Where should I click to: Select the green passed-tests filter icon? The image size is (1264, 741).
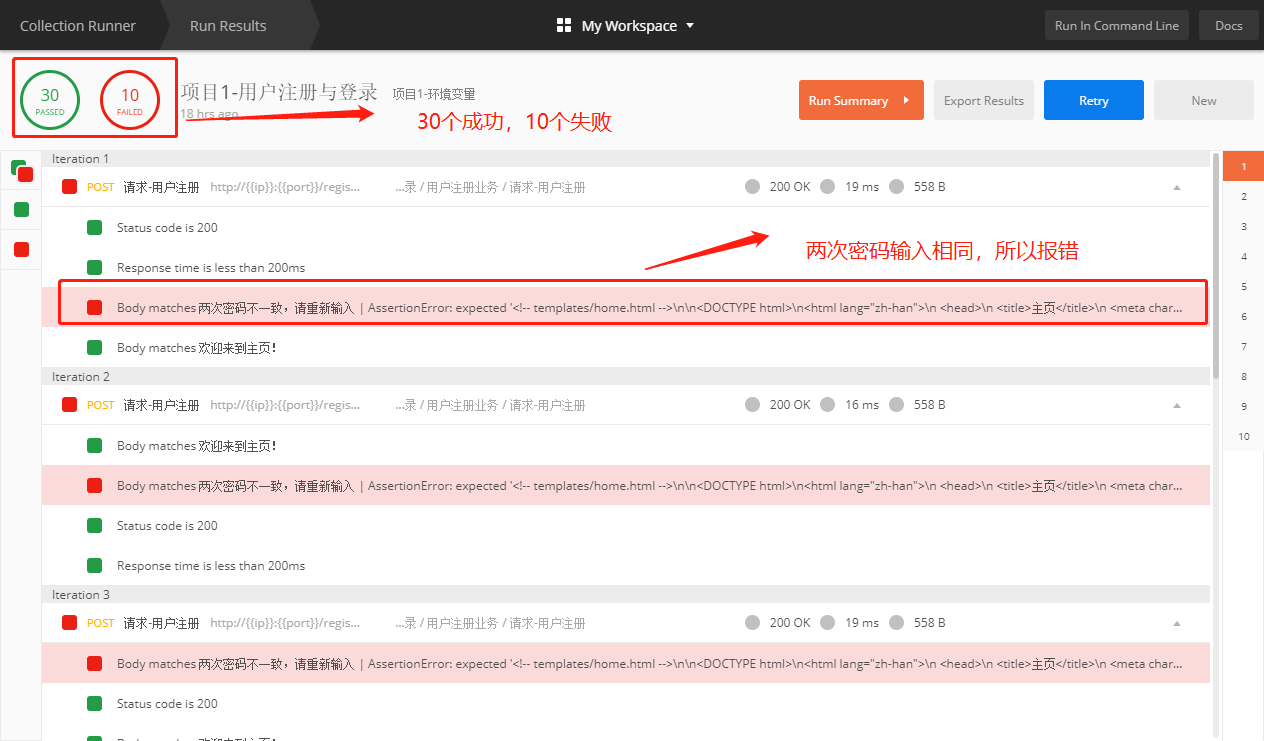click(x=20, y=210)
